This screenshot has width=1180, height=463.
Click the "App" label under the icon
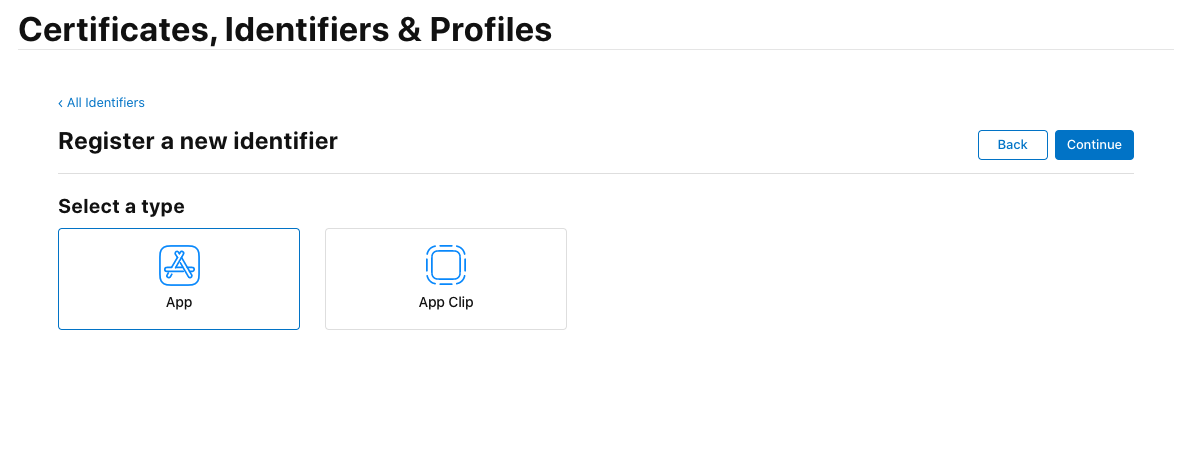(x=179, y=302)
